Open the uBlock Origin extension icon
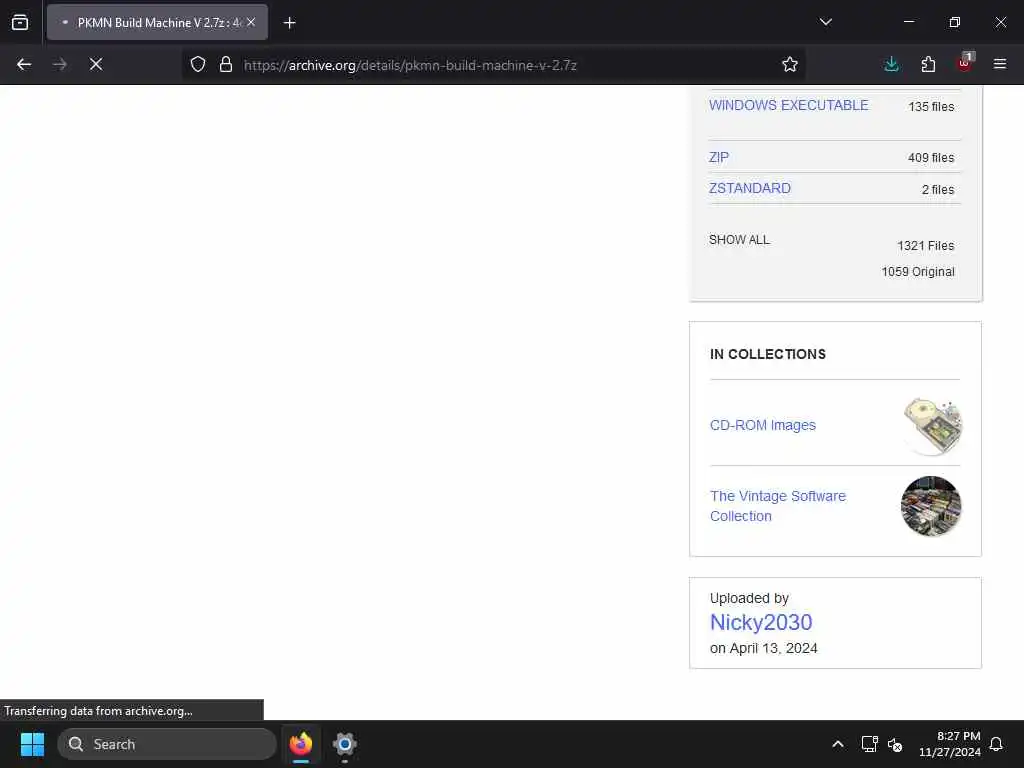The height and width of the screenshot is (768, 1024). [x=965, y=63]
